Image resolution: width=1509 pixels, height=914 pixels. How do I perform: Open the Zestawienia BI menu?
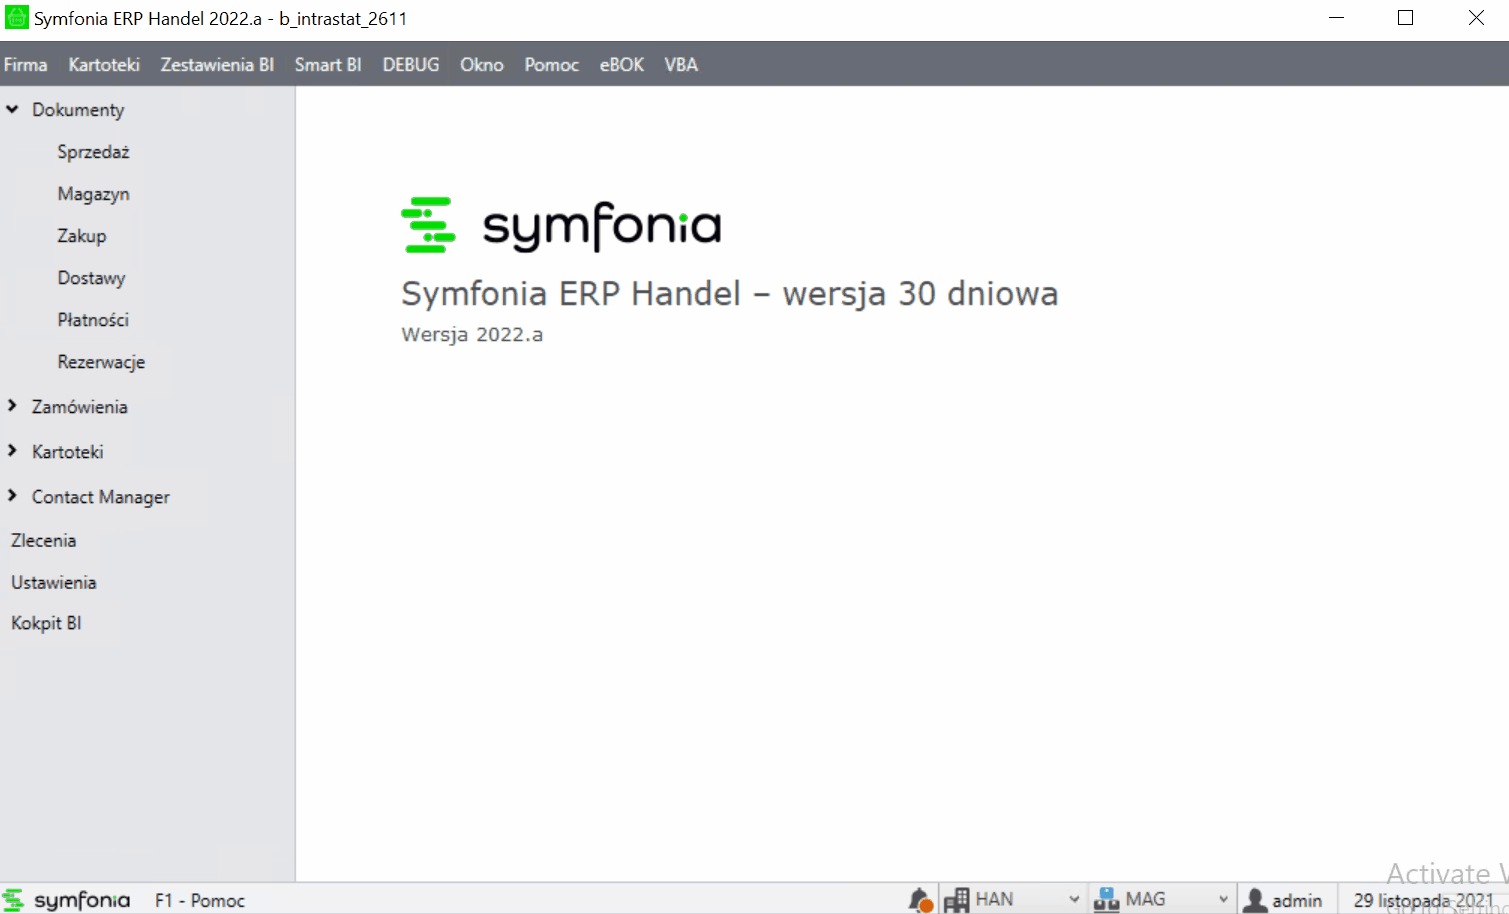click(x=217, y=65)
